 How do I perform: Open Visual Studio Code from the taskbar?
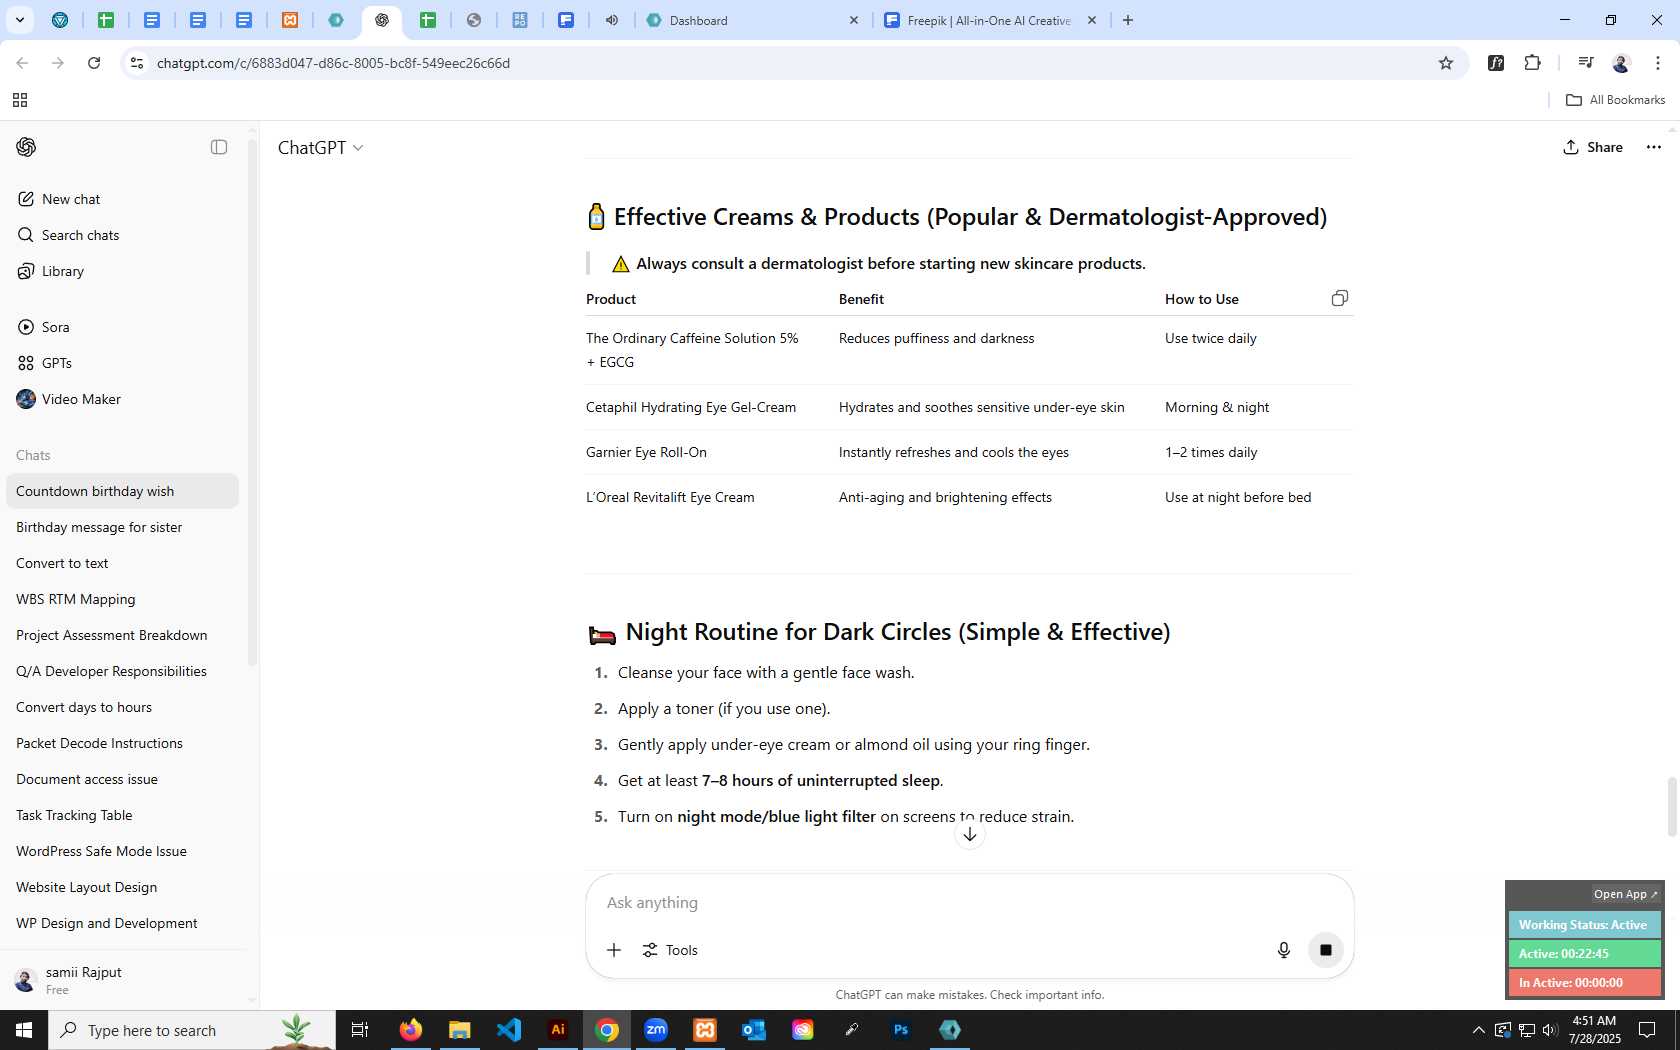point(508,1030)
